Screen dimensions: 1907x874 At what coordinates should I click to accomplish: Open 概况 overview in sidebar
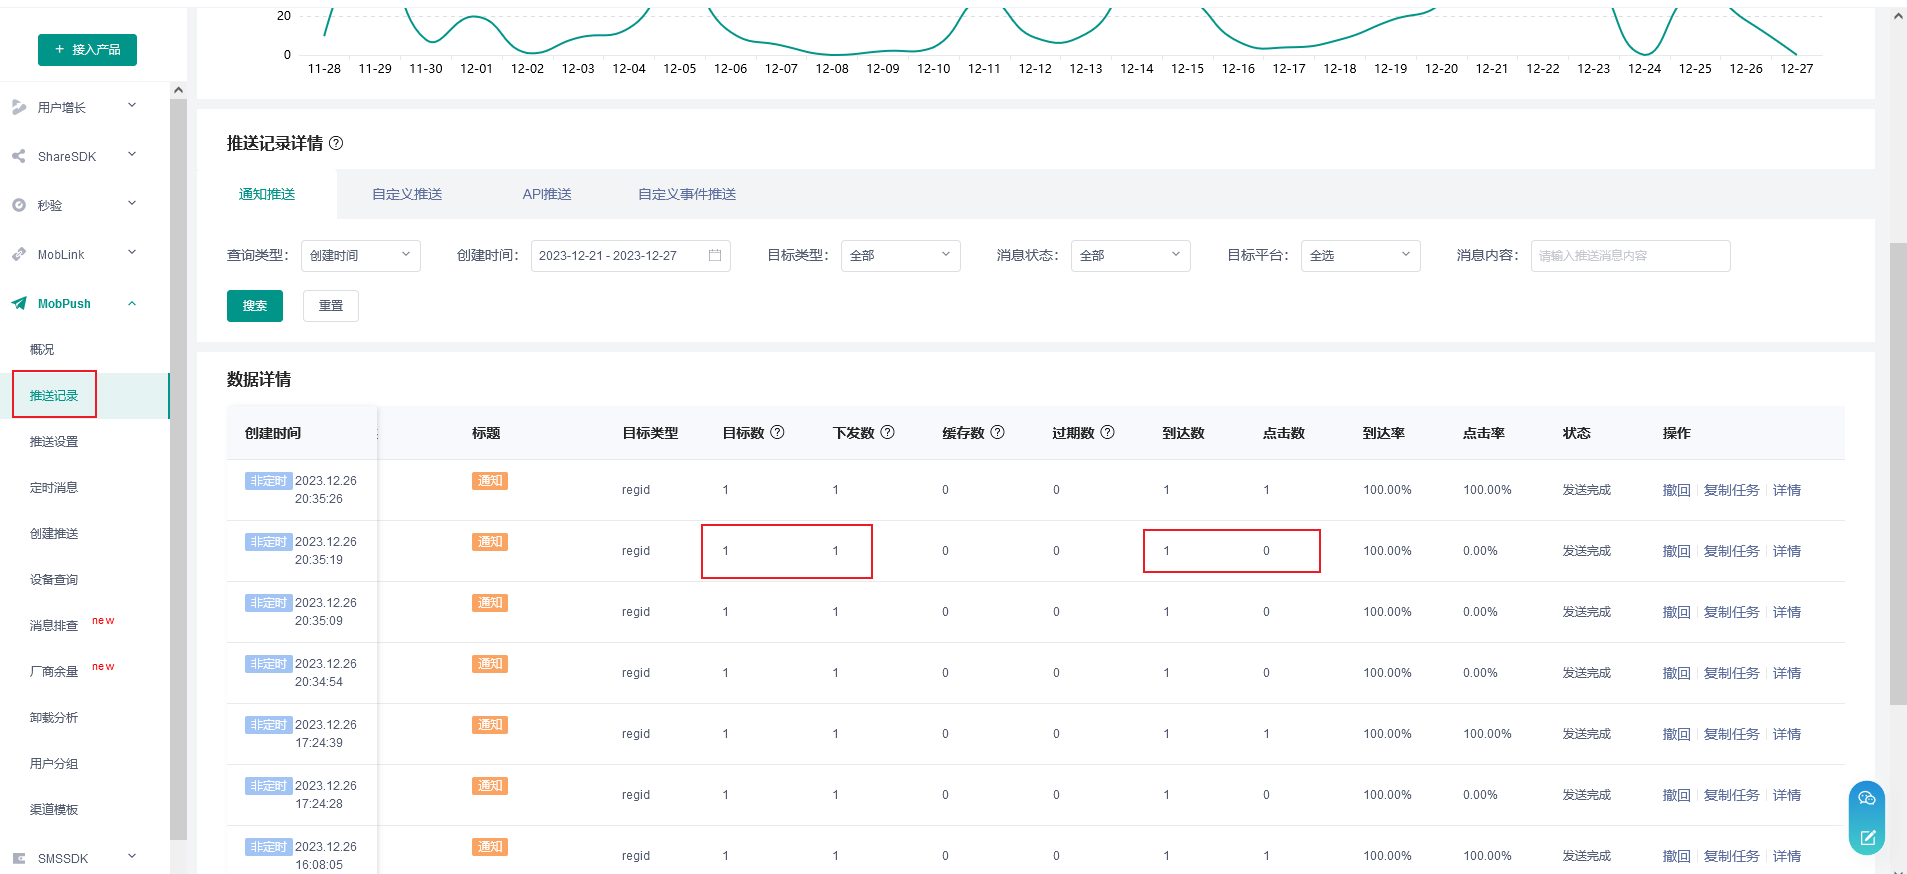point(42,349)
